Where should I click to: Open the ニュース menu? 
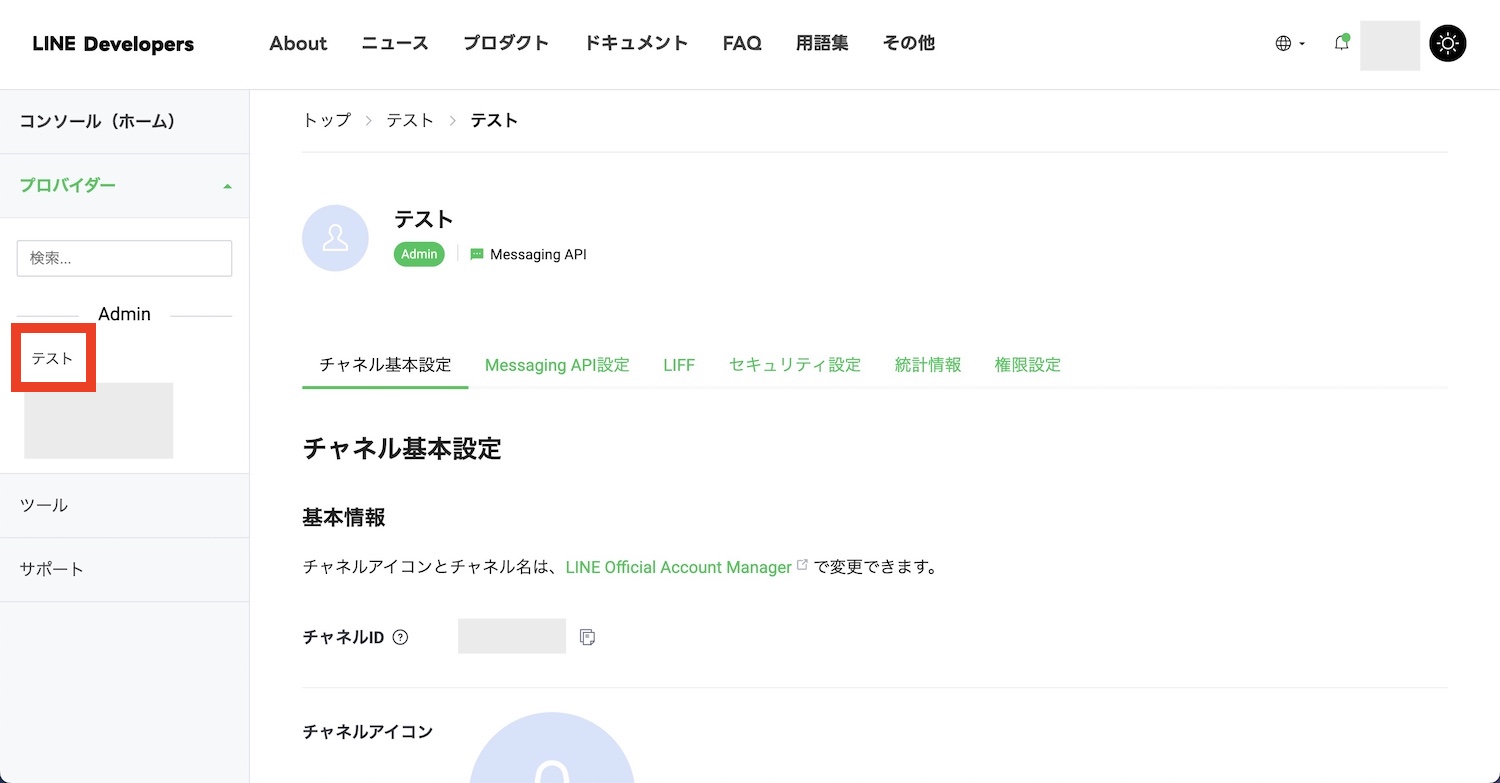pos(395,43)
